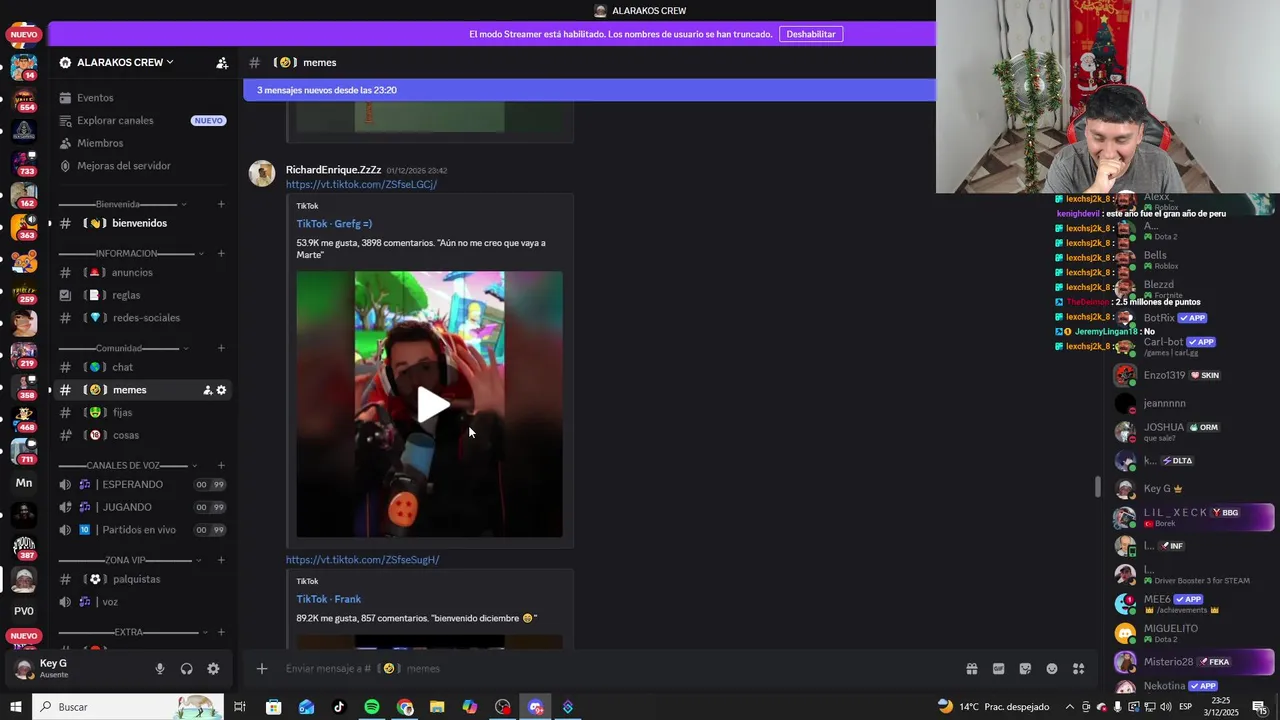
Task: Open Windows notification center
Action: click(1261, 707)
